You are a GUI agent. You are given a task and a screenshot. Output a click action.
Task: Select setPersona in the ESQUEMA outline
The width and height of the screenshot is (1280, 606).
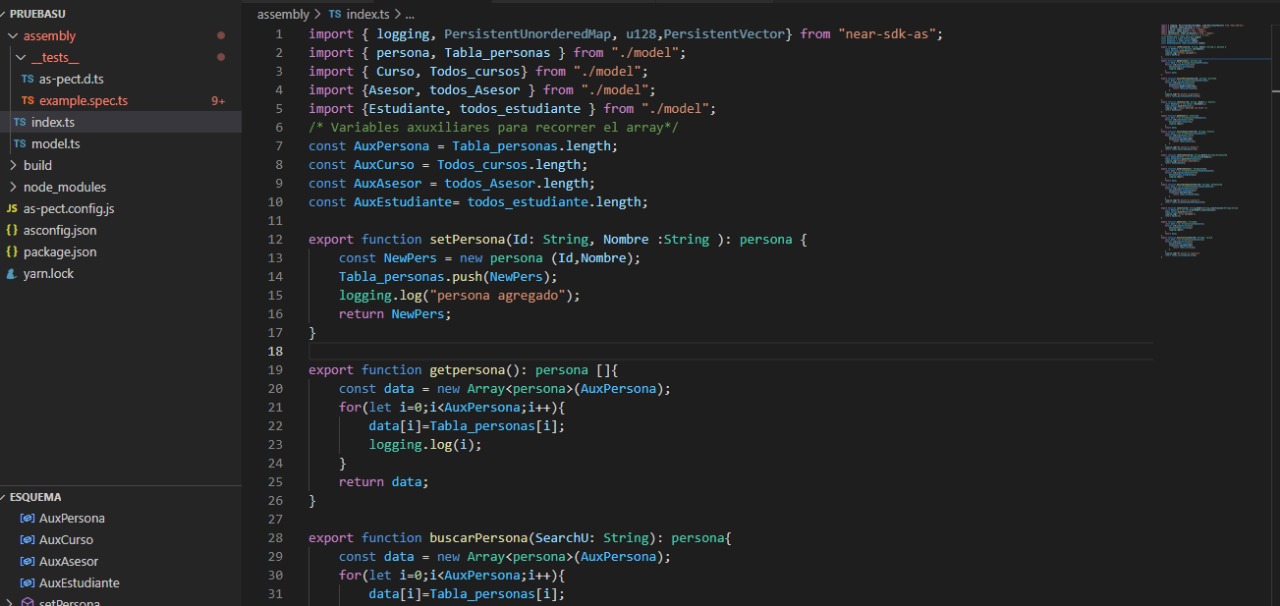coord(69,601)
